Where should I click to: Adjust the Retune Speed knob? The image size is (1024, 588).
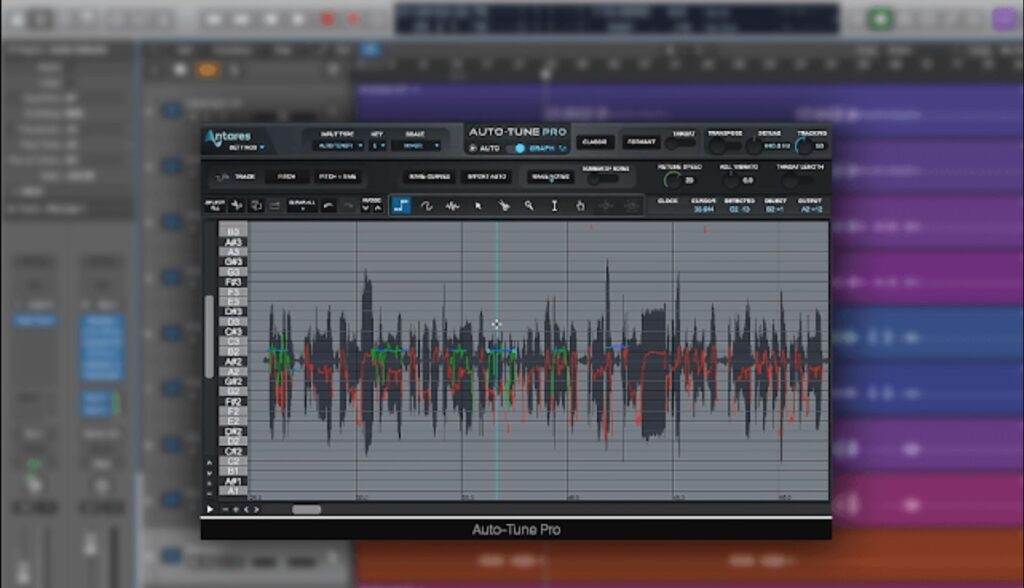tap(671, 181)
